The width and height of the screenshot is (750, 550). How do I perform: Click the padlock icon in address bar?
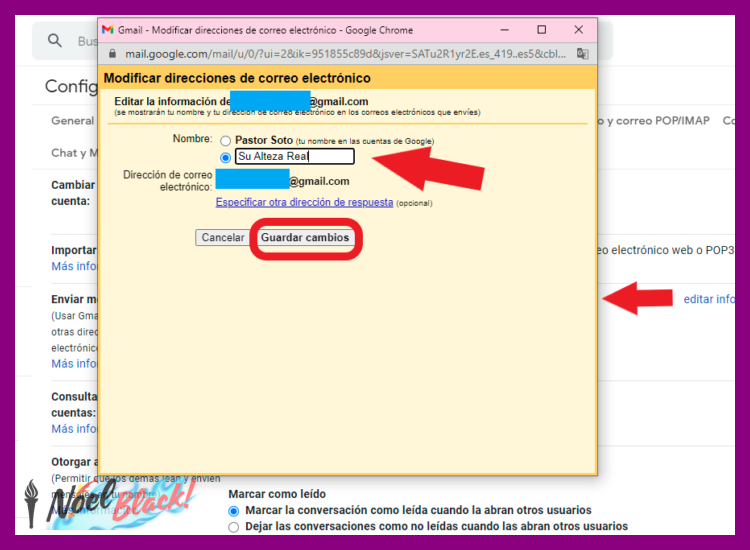pyautogui.click(x=112, y=54)
